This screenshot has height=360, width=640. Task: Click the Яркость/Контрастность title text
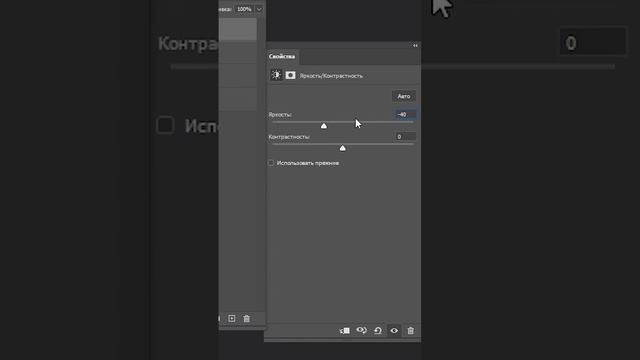click(331, 76)
